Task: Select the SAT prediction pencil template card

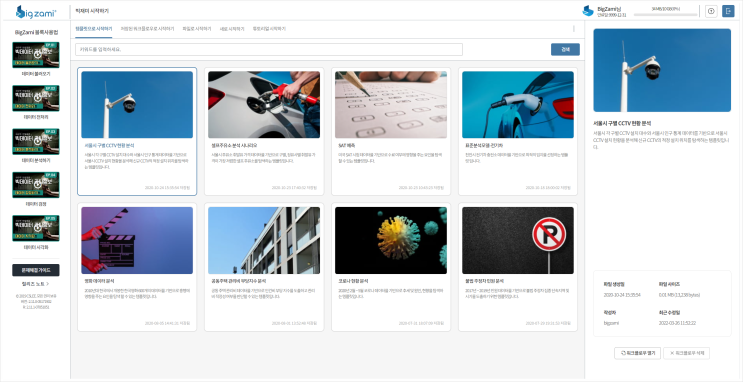Action: click(x=391, y=131)
